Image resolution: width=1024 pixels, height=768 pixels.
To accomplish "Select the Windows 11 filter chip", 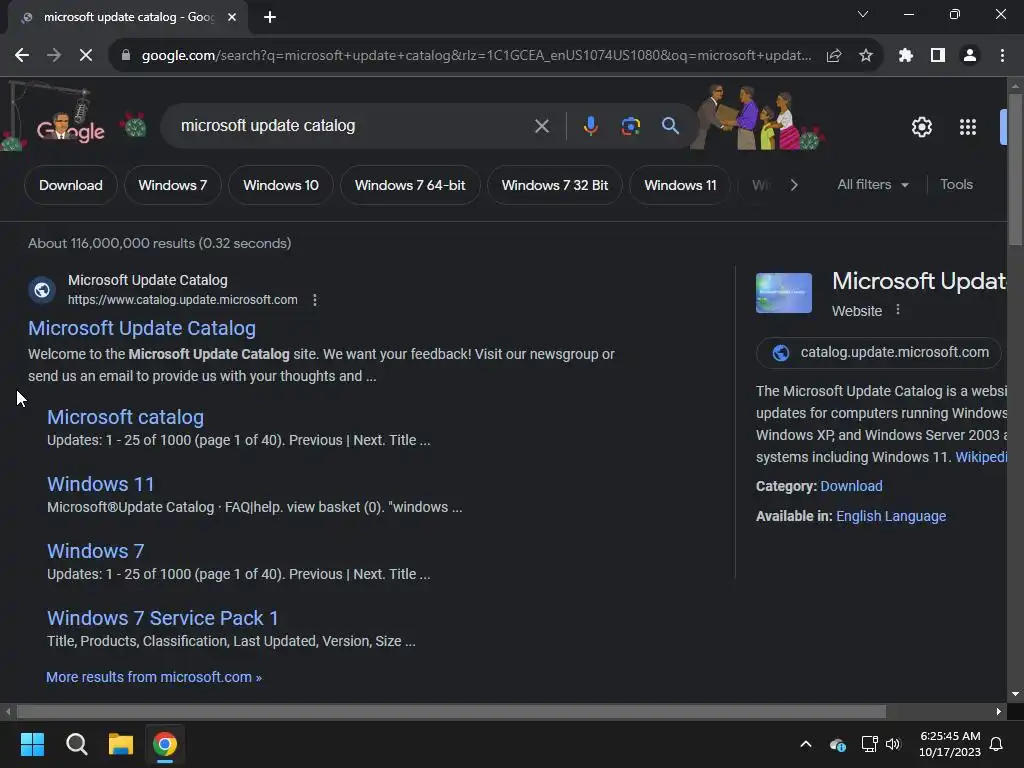I will pos(680,185).
